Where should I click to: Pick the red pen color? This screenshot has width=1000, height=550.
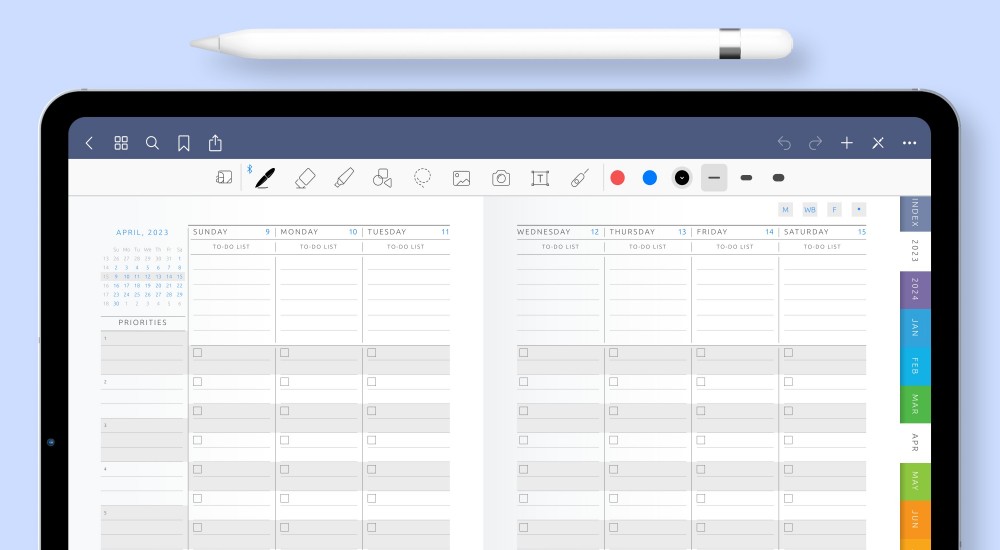coord(617,178)
